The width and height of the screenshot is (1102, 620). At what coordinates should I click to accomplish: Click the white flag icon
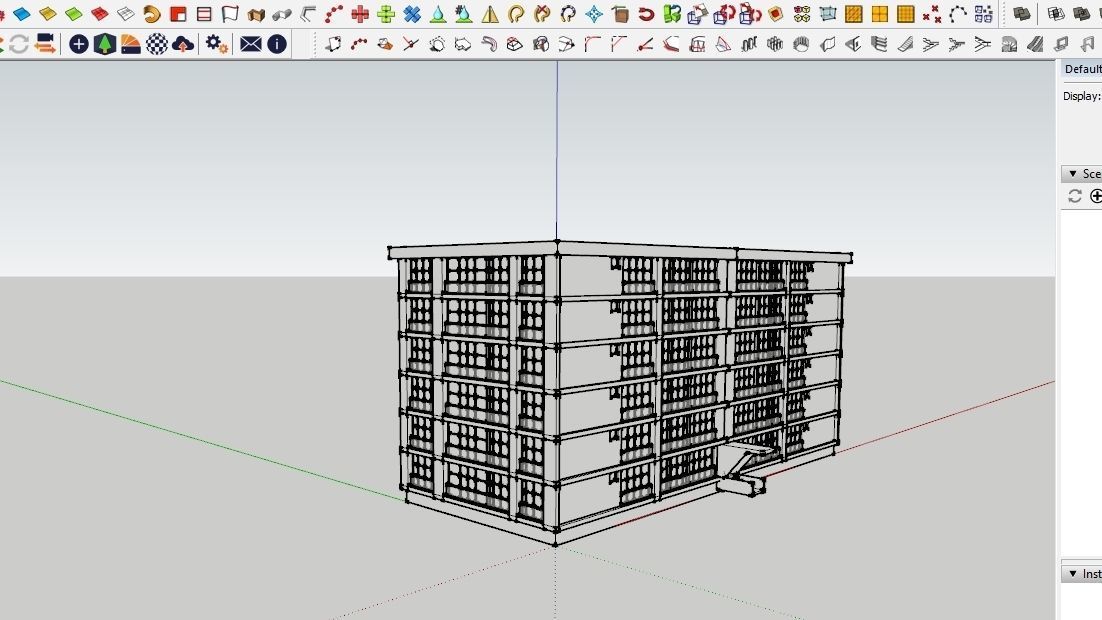tap(230, 13)
